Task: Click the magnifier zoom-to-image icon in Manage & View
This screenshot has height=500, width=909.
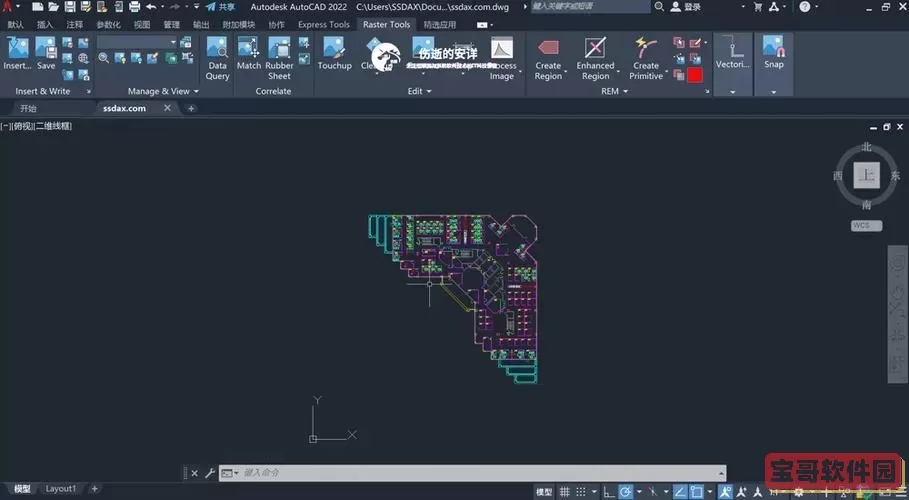Action: 103,57
